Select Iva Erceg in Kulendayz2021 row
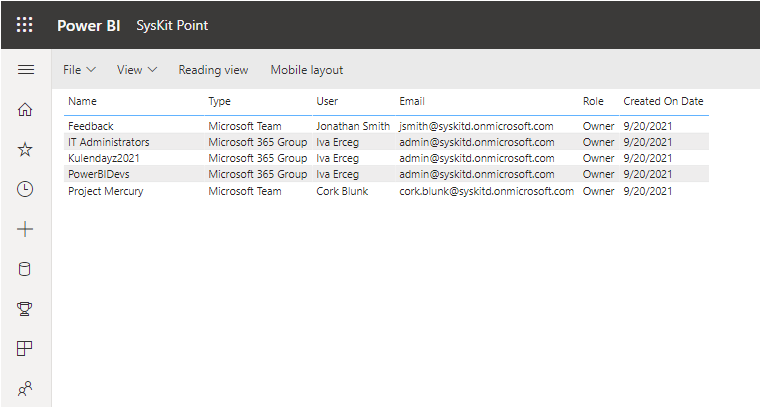760x407 pixels. (x=338, y=158)
